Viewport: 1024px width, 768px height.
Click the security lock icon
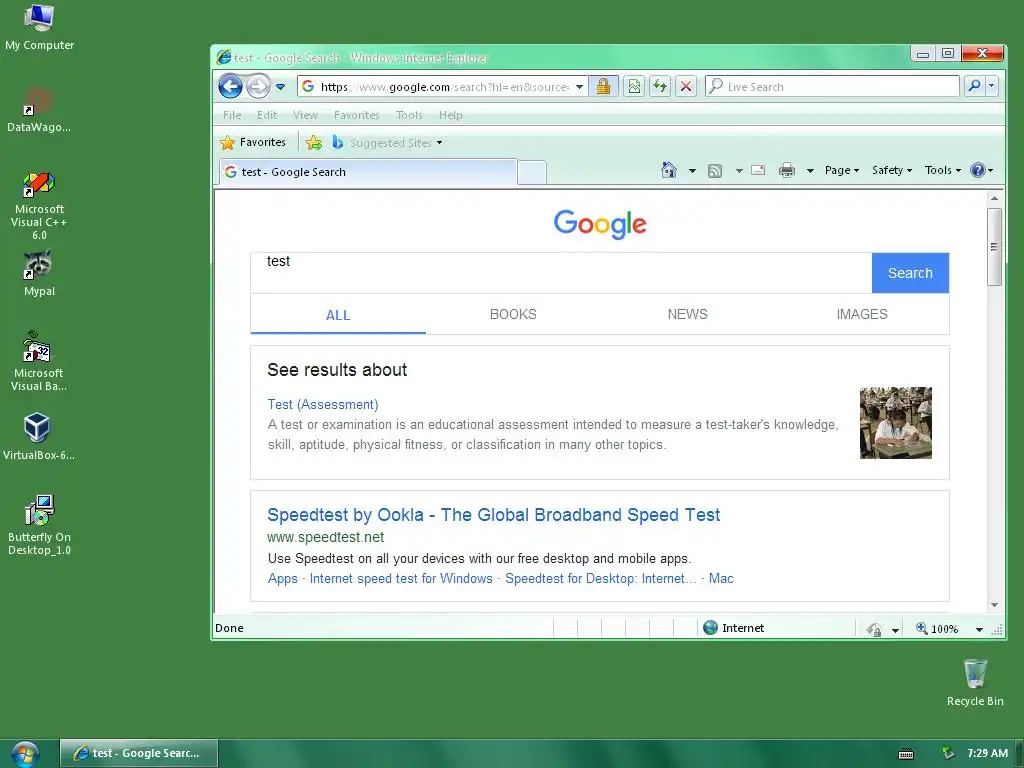pos(603,86)
